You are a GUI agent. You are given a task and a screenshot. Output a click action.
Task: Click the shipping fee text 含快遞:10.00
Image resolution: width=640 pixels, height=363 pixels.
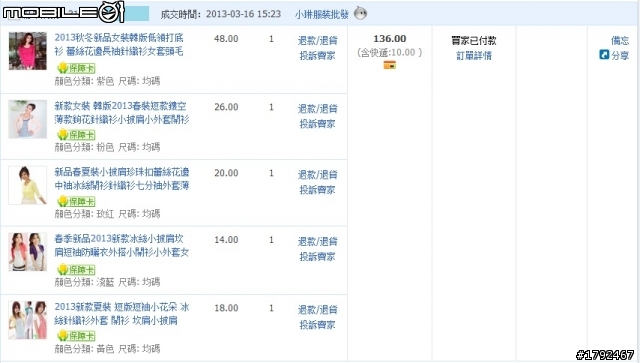390,53
